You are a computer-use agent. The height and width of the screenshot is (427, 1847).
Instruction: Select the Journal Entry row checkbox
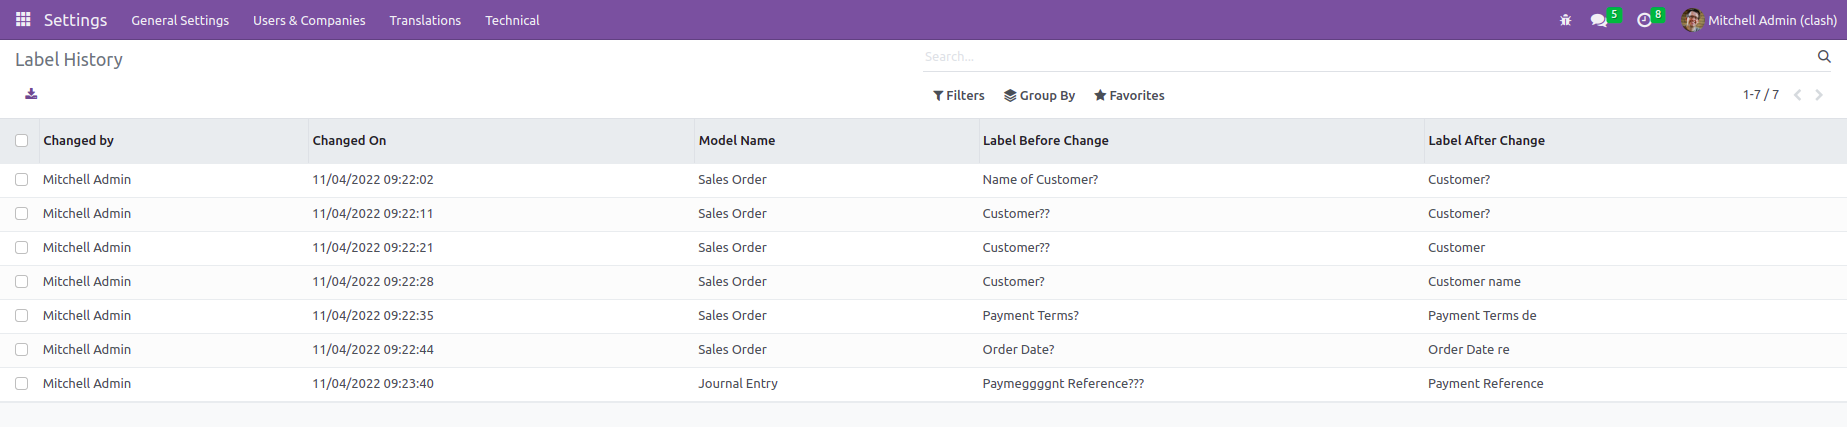pyautogui.click(x=22, y=384)
